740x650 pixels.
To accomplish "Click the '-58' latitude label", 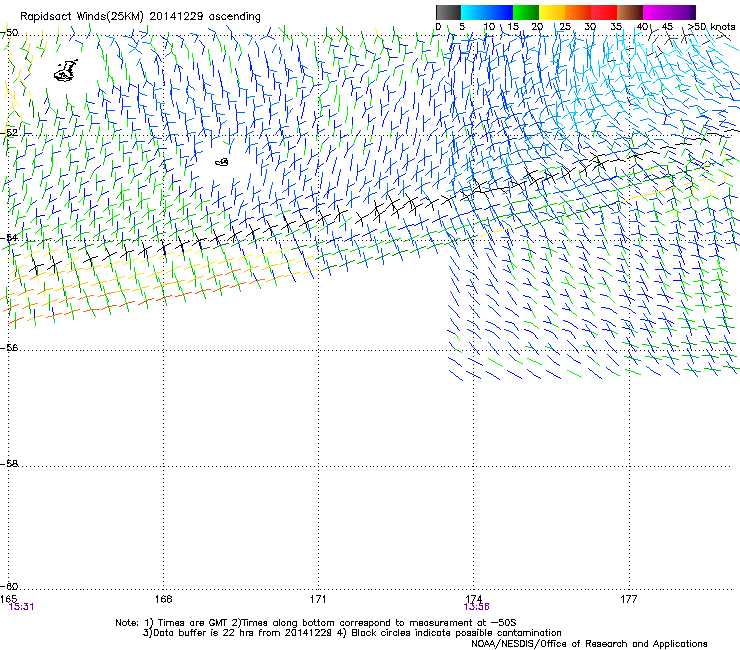I will [x=9, y=464].
